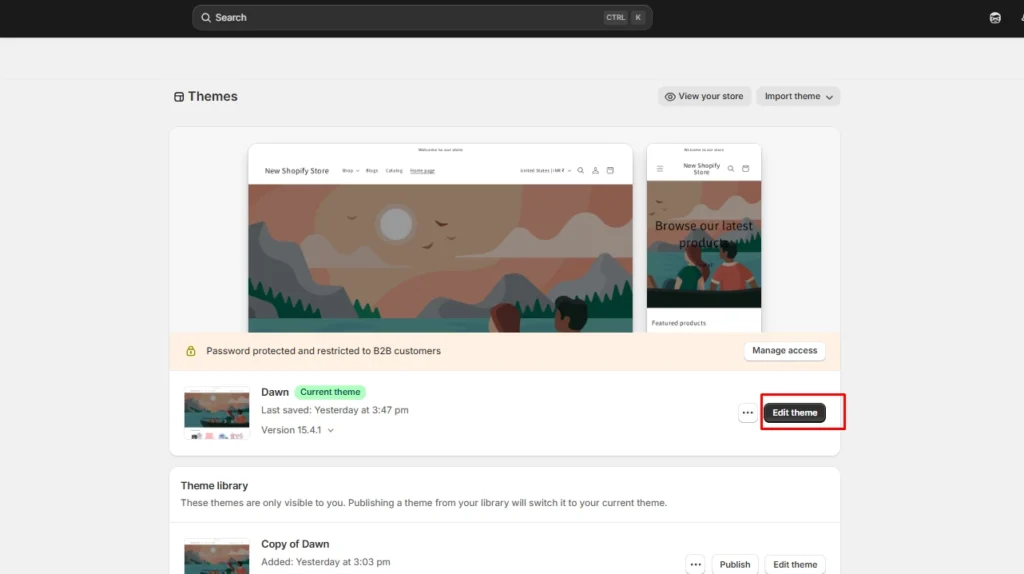The width and height of the screenshot is (1024, 574).
Task: Click the Copy of Dawn theme name
Action: point(295,544)
